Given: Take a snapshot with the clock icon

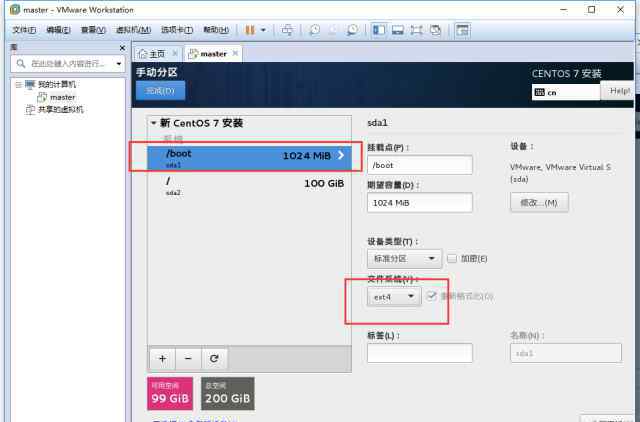Looking at the screenshot, I should 315,30.
